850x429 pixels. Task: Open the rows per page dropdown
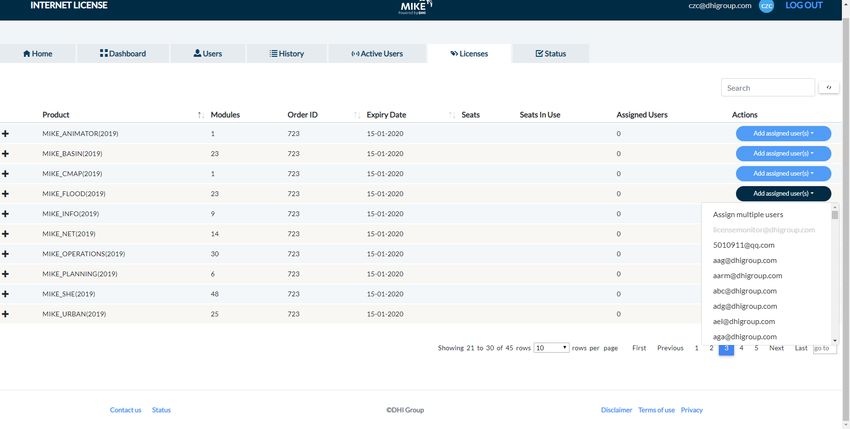[551, 348]
